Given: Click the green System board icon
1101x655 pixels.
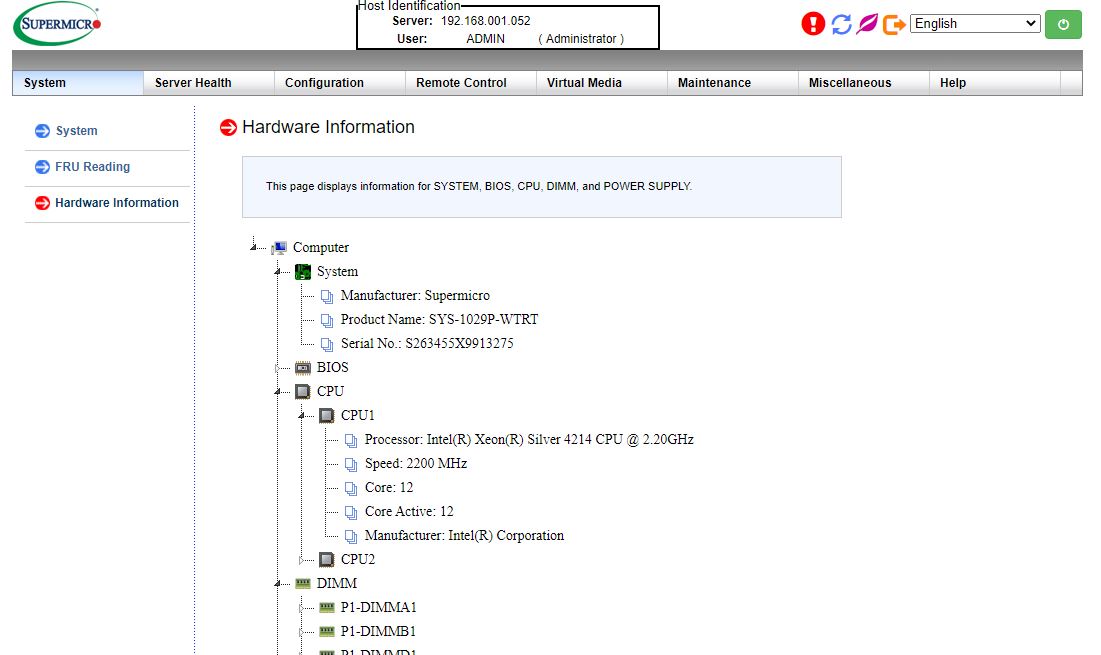Looking at the screenshot, I should coord(303,272).
